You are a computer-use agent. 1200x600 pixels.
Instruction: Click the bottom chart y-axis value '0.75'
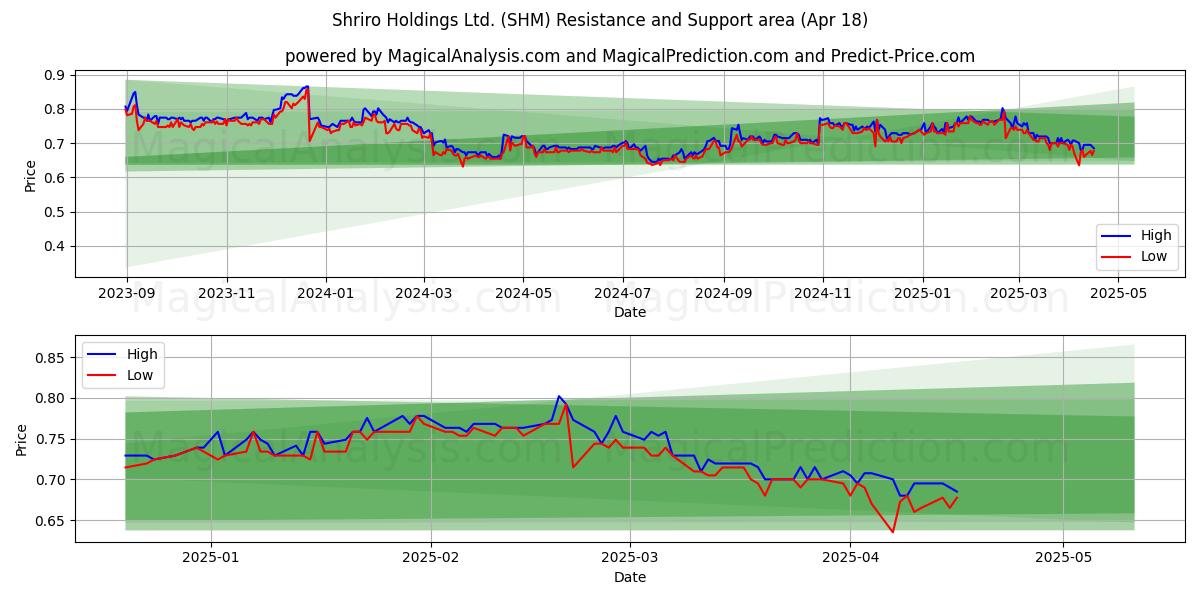(x=51, y=439)
